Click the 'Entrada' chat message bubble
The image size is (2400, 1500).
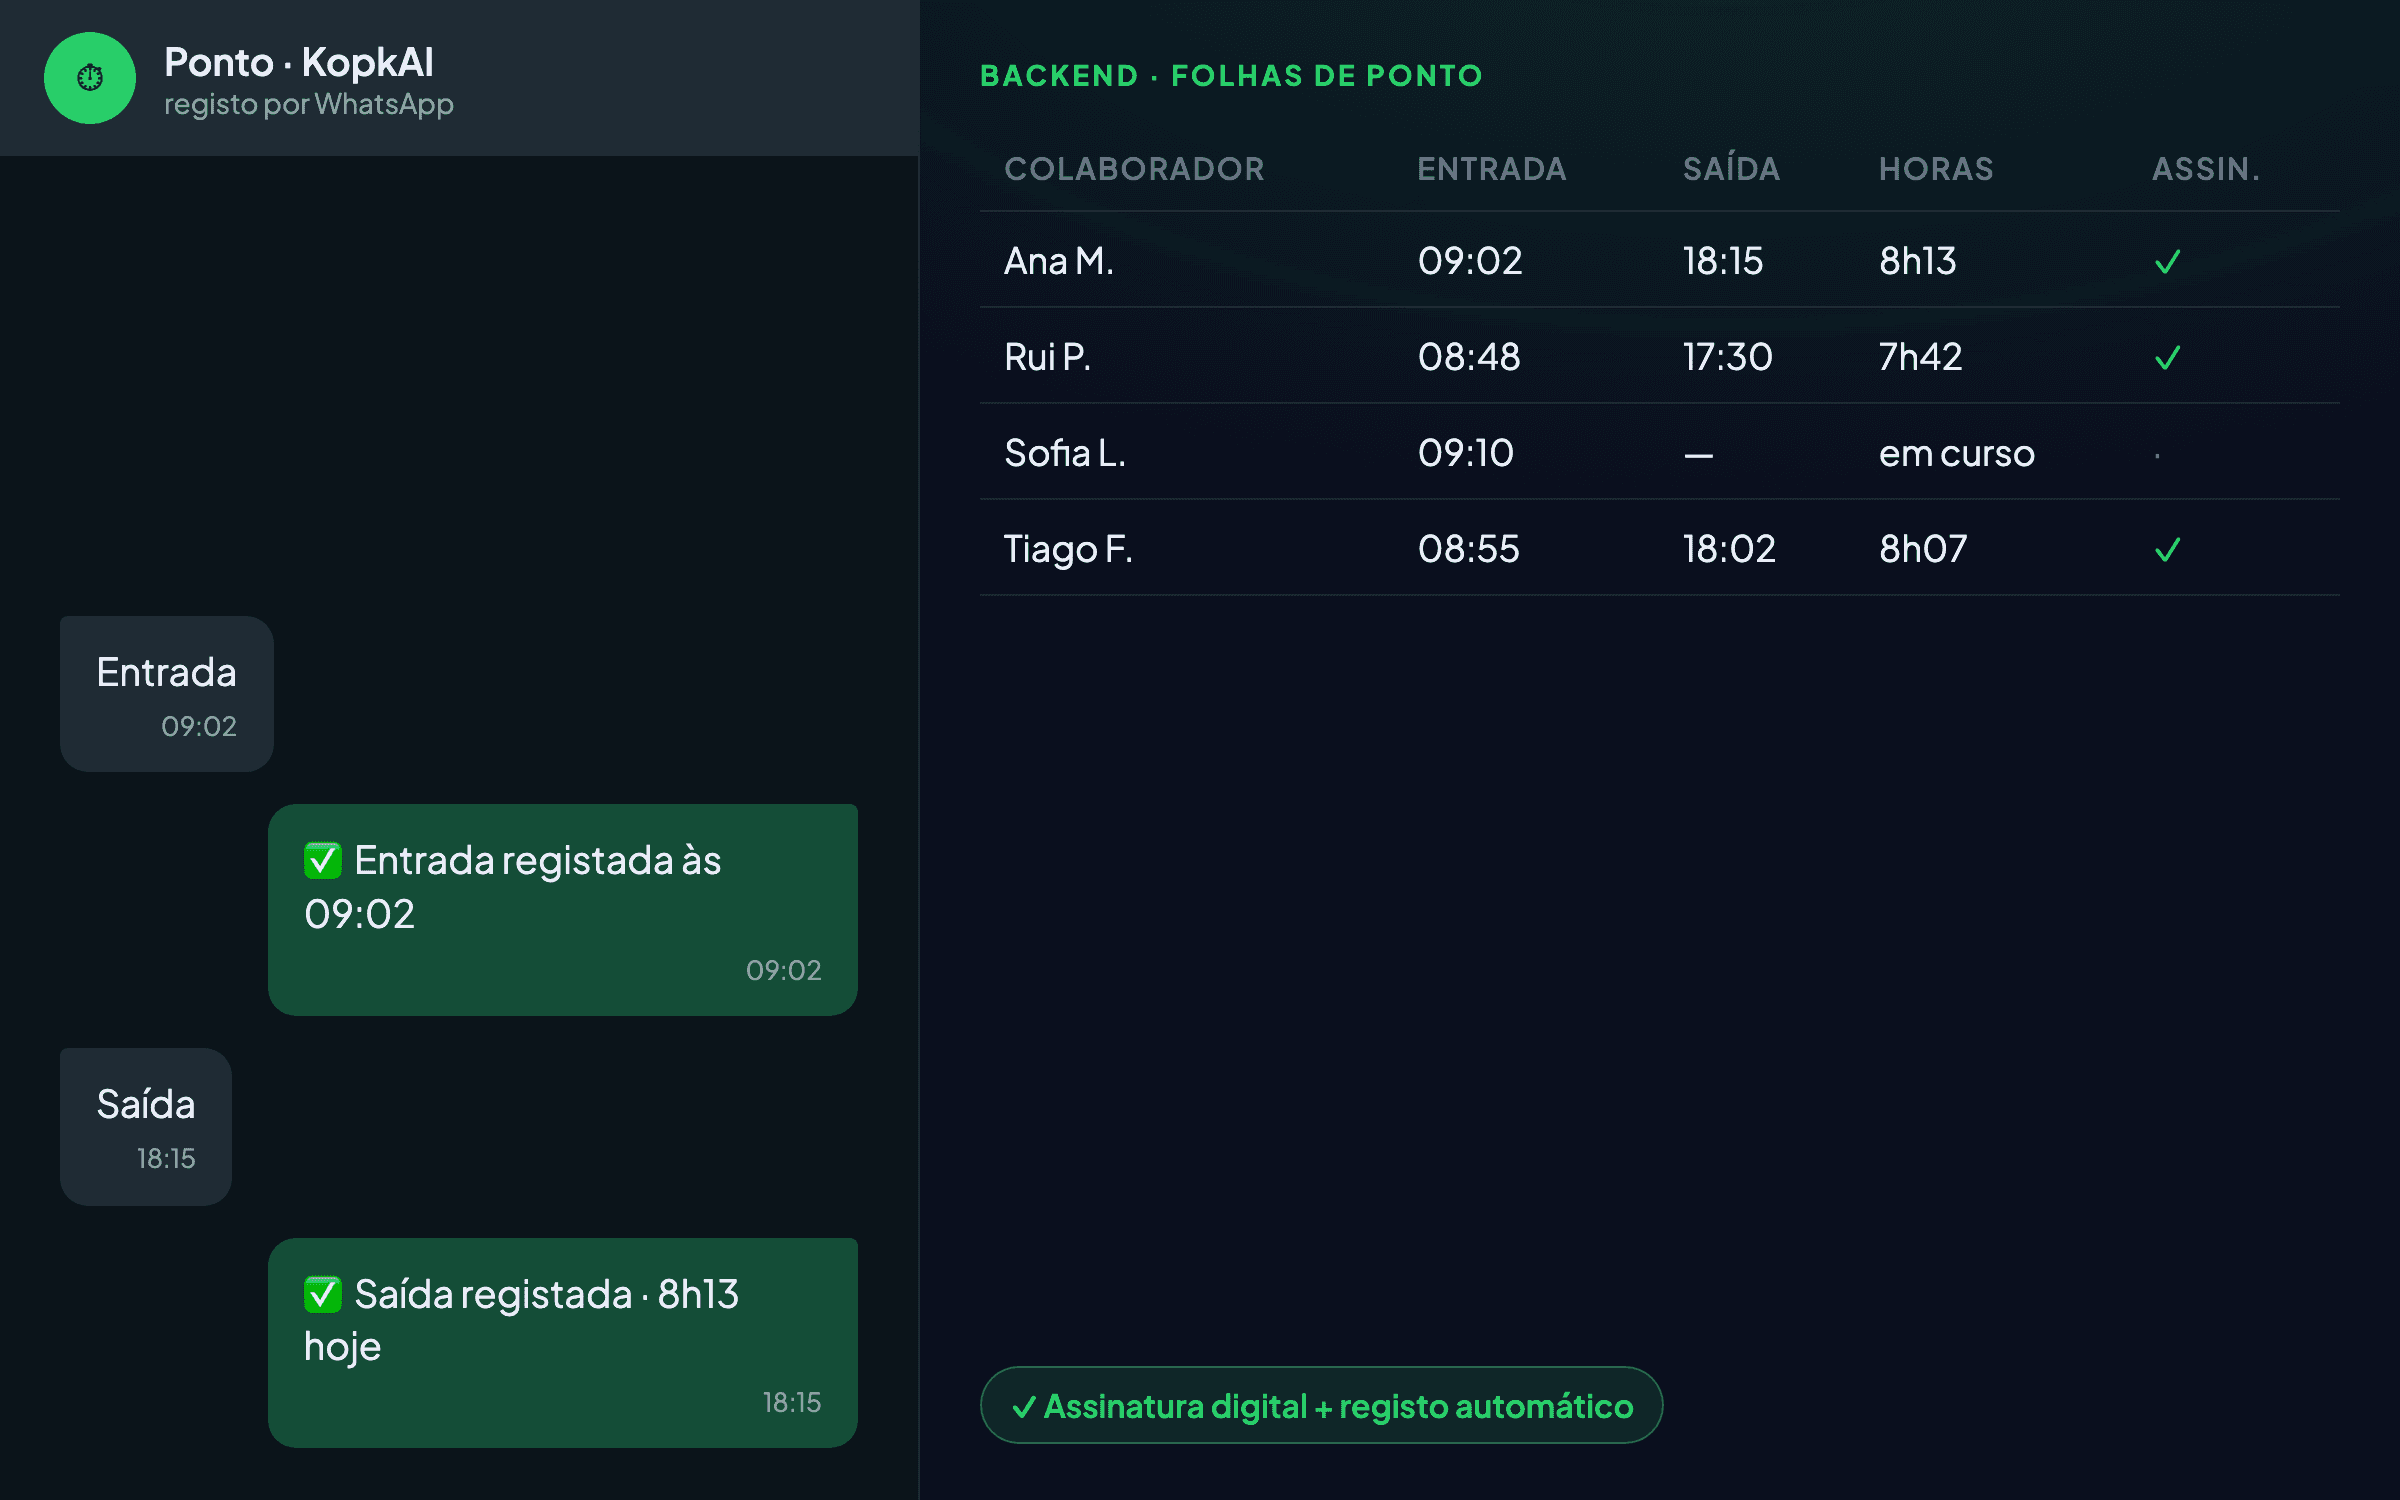click(x=167, y=693)
